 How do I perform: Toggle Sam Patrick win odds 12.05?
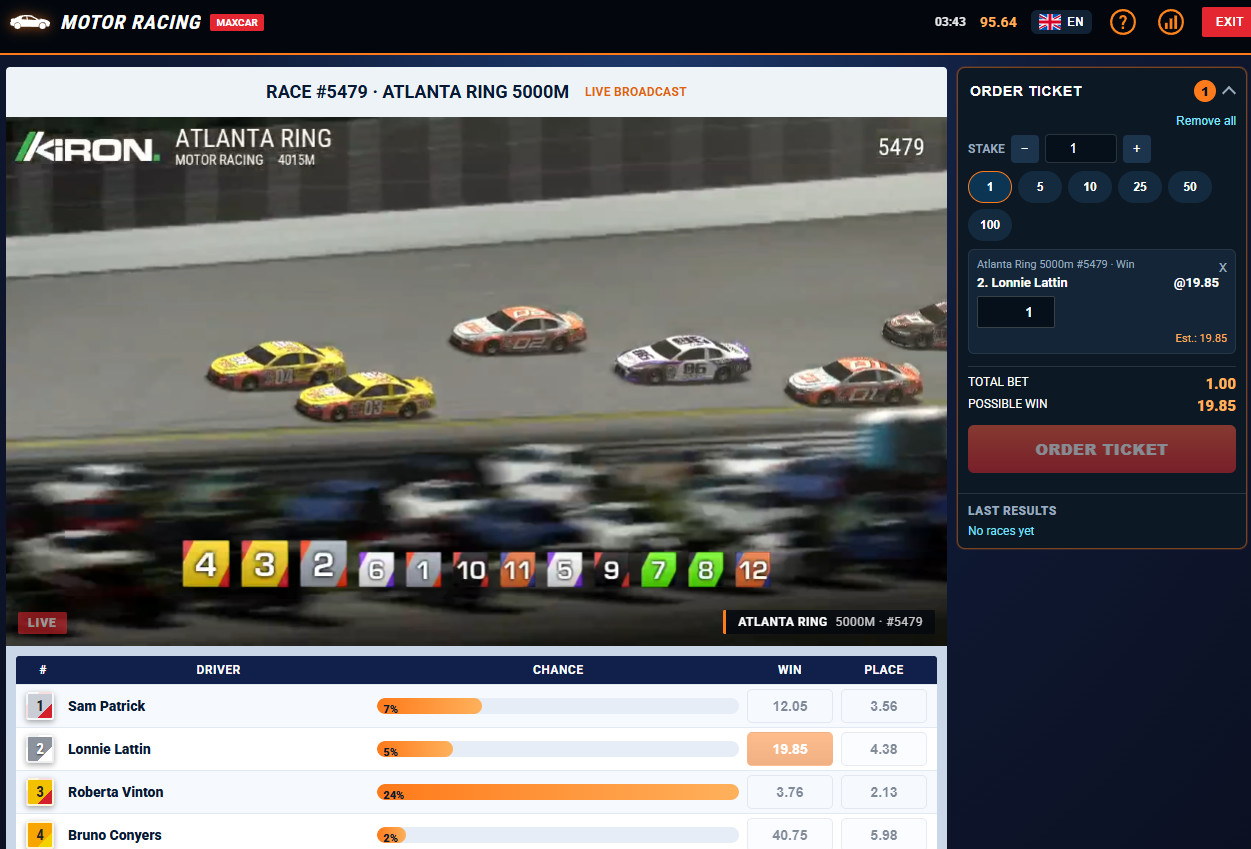tap(790, 706)
